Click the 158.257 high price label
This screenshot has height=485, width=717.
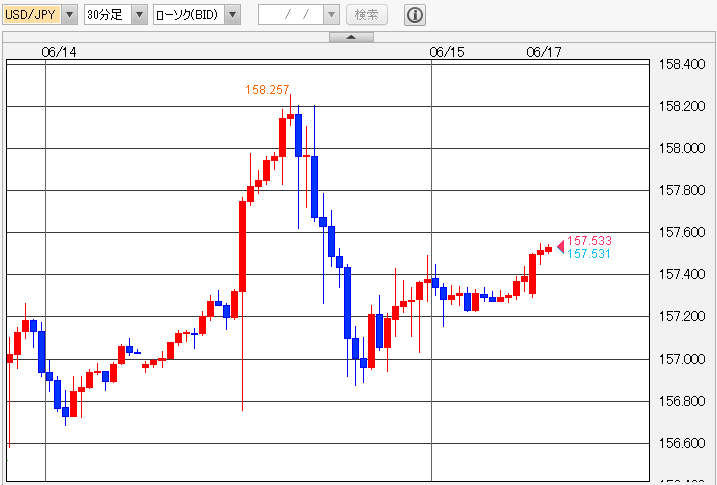pos(267,90)
